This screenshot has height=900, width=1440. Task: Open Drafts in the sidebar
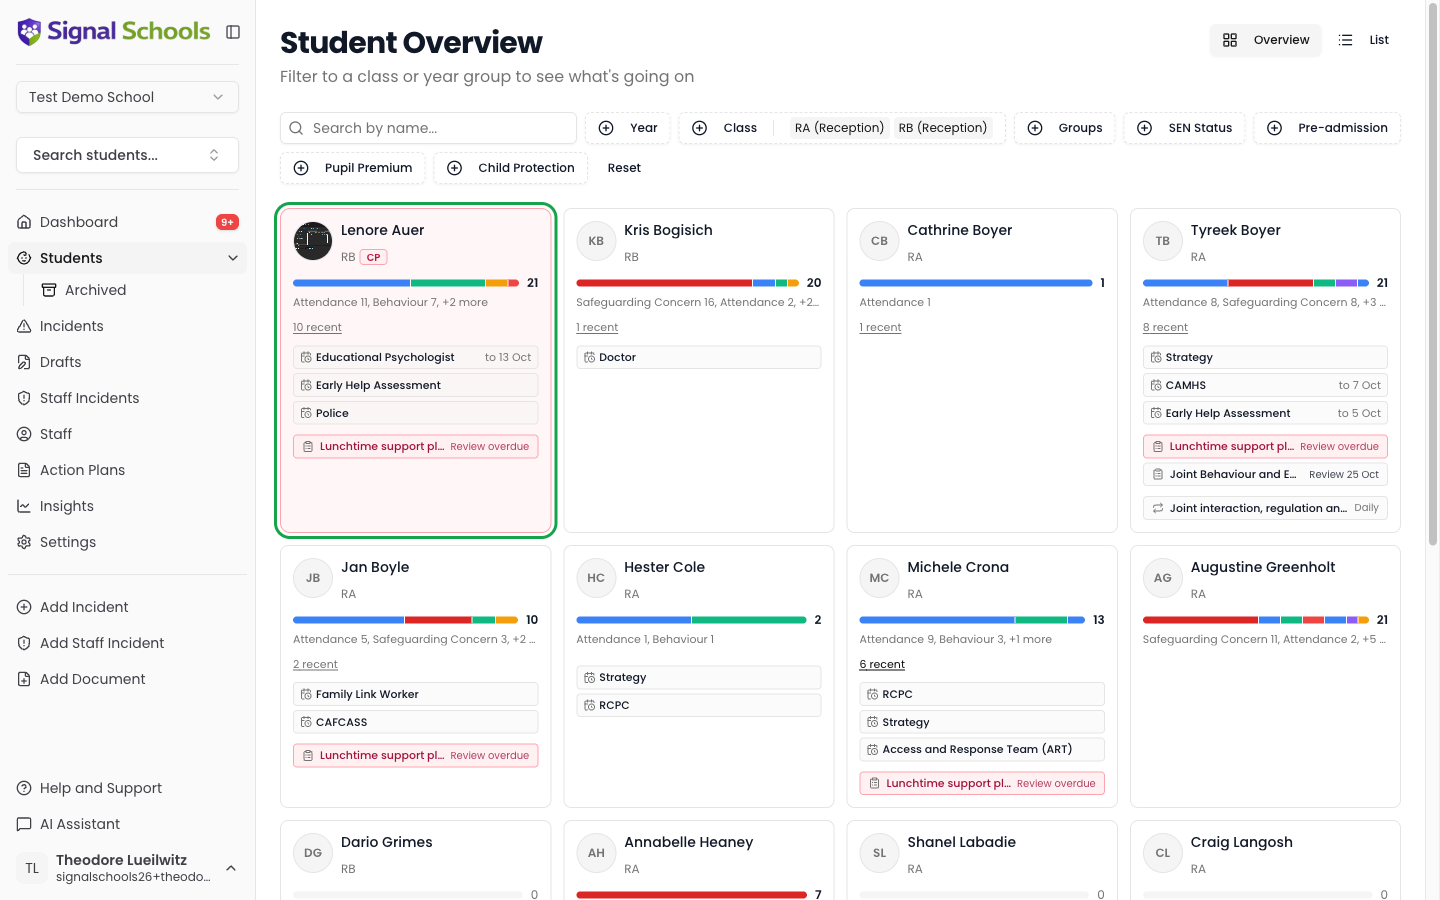tap(127, 362)
